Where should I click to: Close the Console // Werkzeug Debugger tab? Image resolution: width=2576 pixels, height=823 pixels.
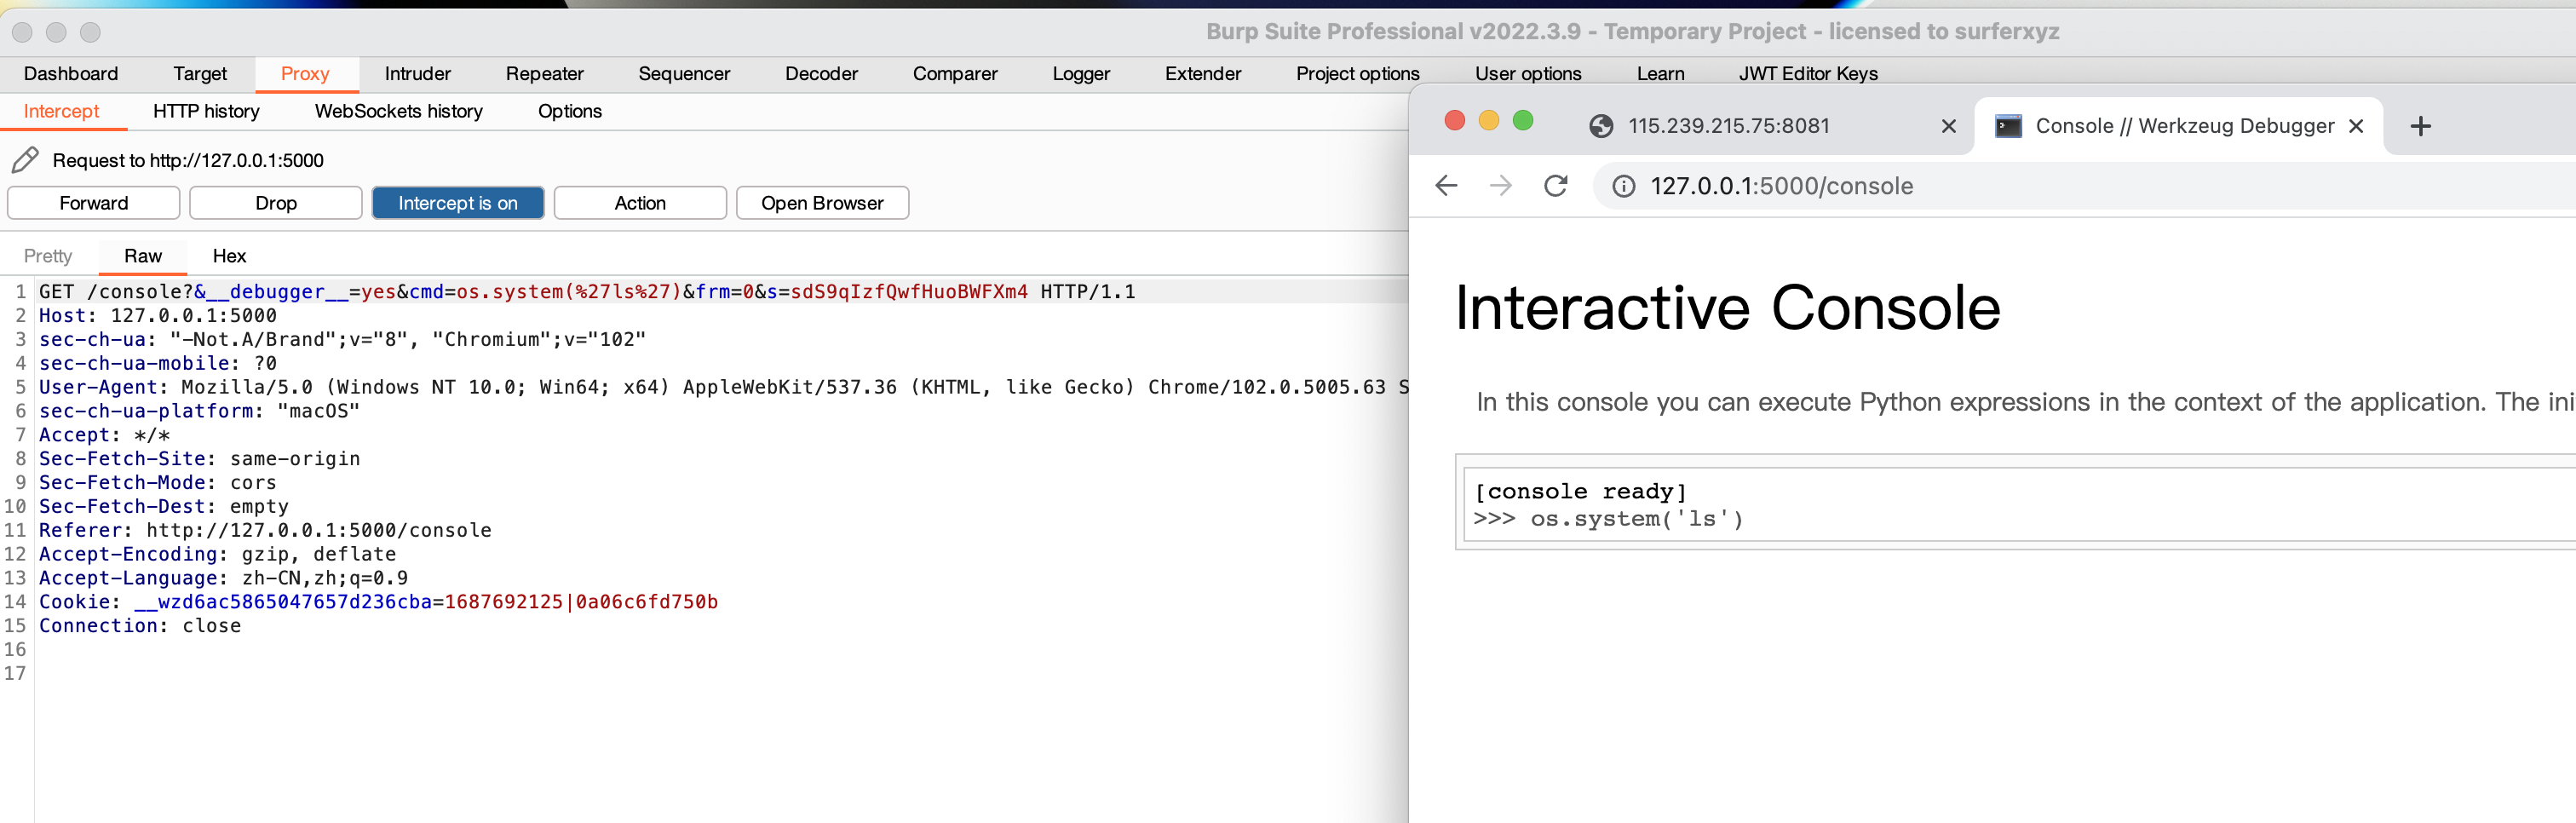click(2356, 126)
